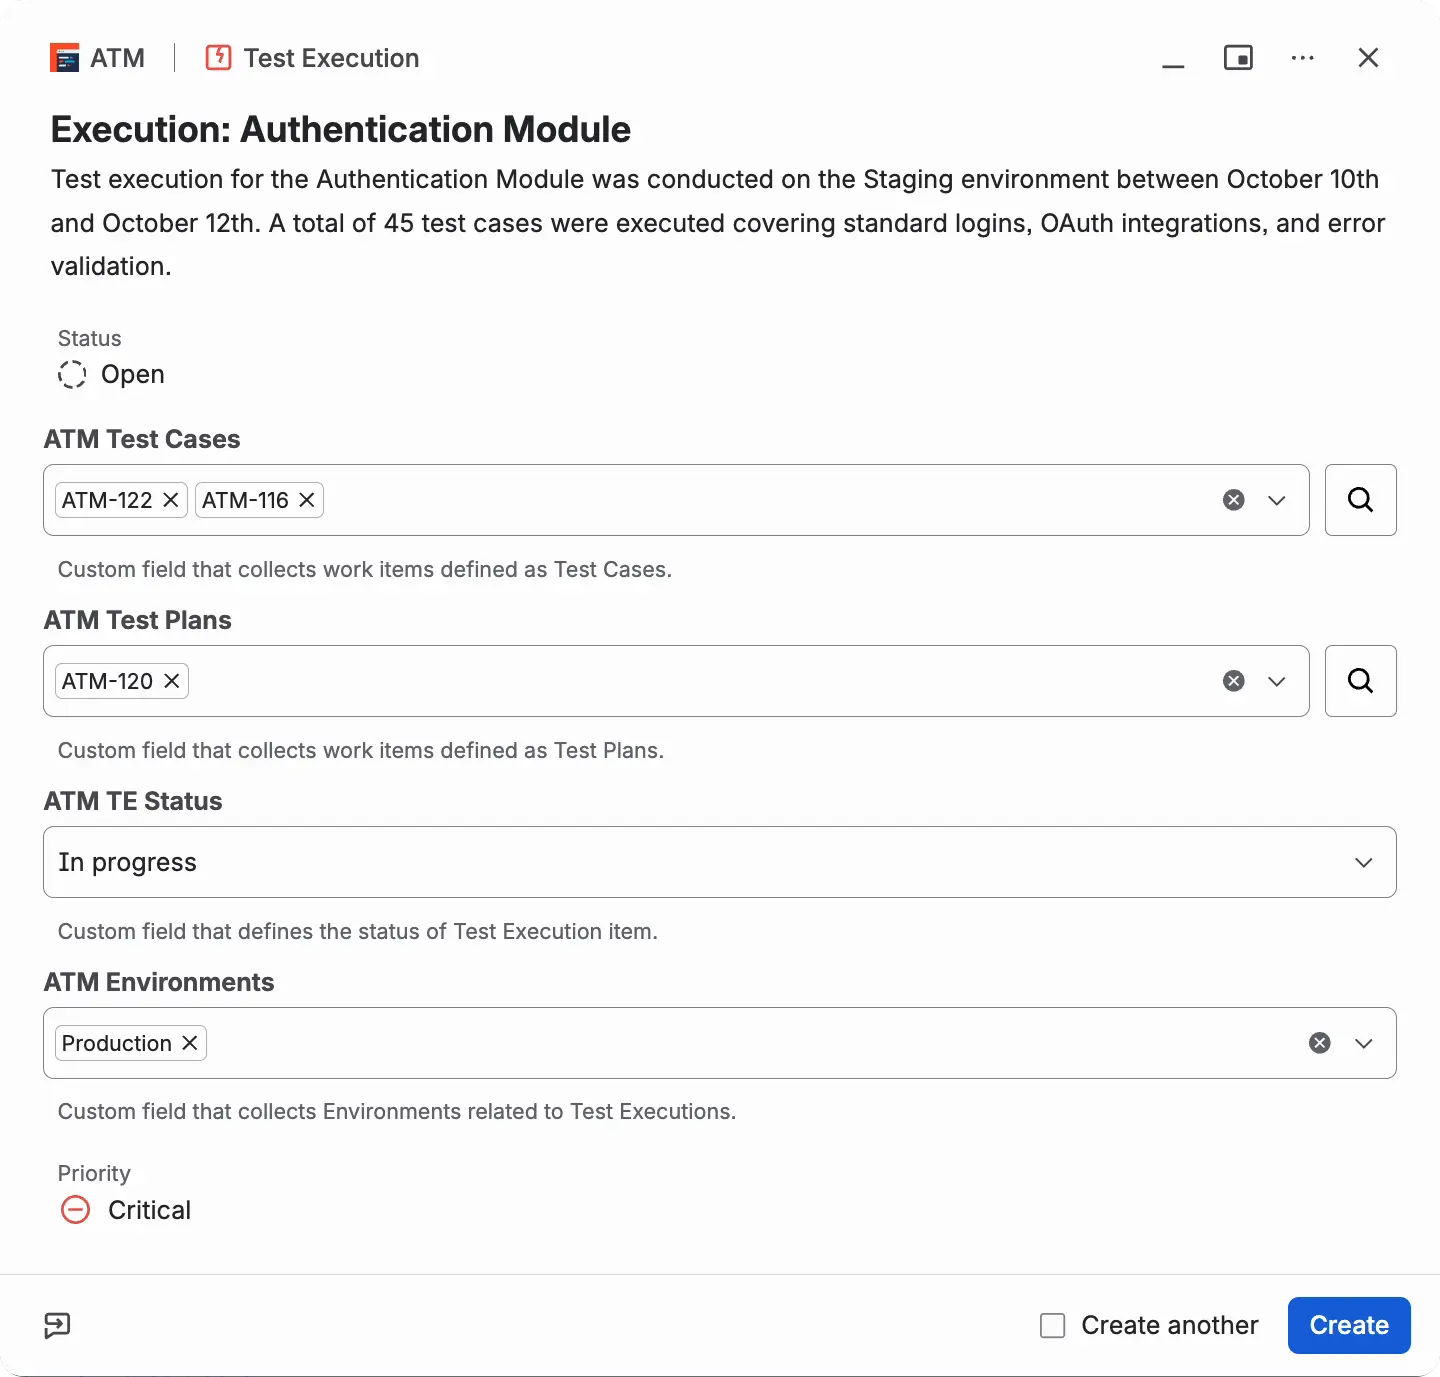Clear all ATM Test Plans selections
This screenshot has height=1377, width=1440.
point(1234,681)
